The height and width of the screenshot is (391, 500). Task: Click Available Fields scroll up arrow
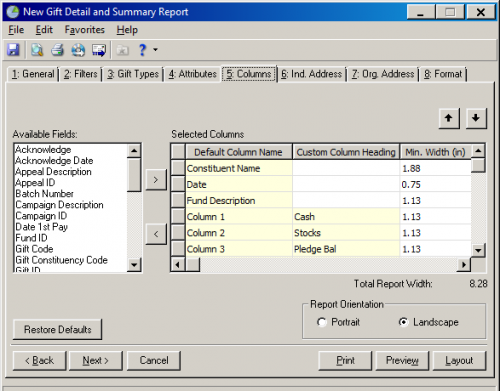pos(134,151)
